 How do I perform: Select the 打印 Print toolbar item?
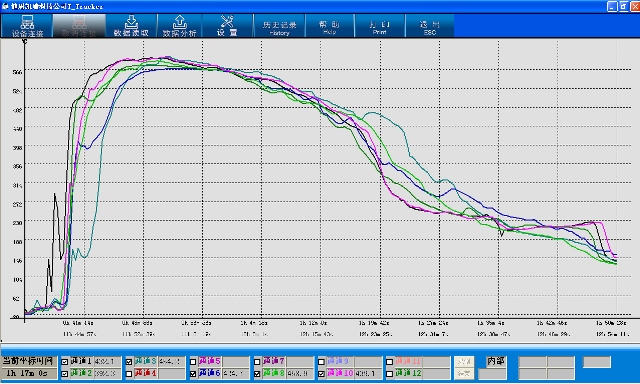click(380, 26)
